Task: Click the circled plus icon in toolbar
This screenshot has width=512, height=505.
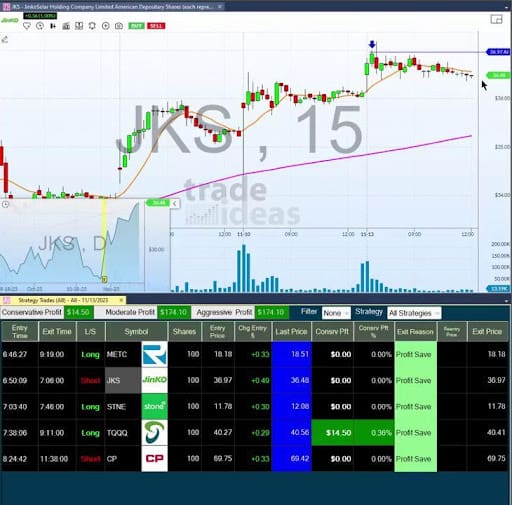Action: (x=106, y=26)
